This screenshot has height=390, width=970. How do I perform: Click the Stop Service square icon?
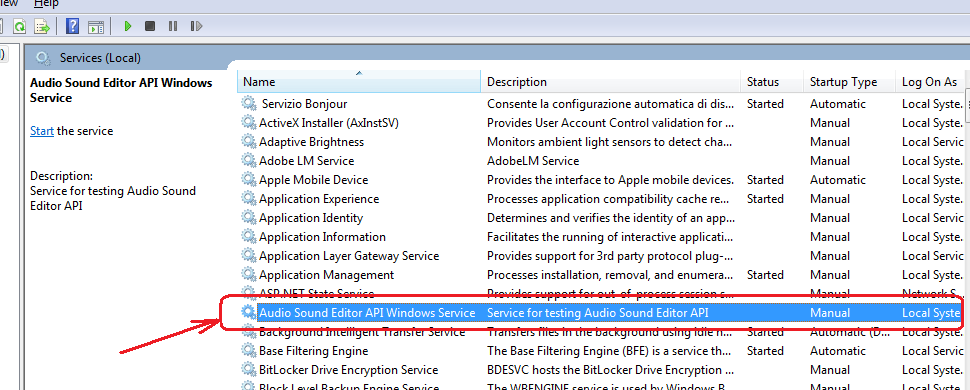[150, 26]
